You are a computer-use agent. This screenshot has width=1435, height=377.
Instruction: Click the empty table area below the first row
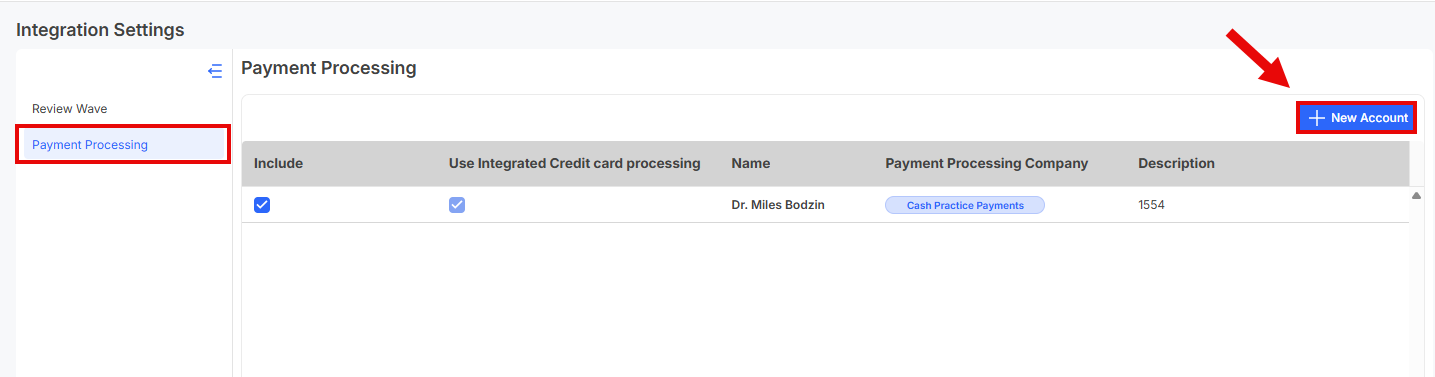point(825,300)
